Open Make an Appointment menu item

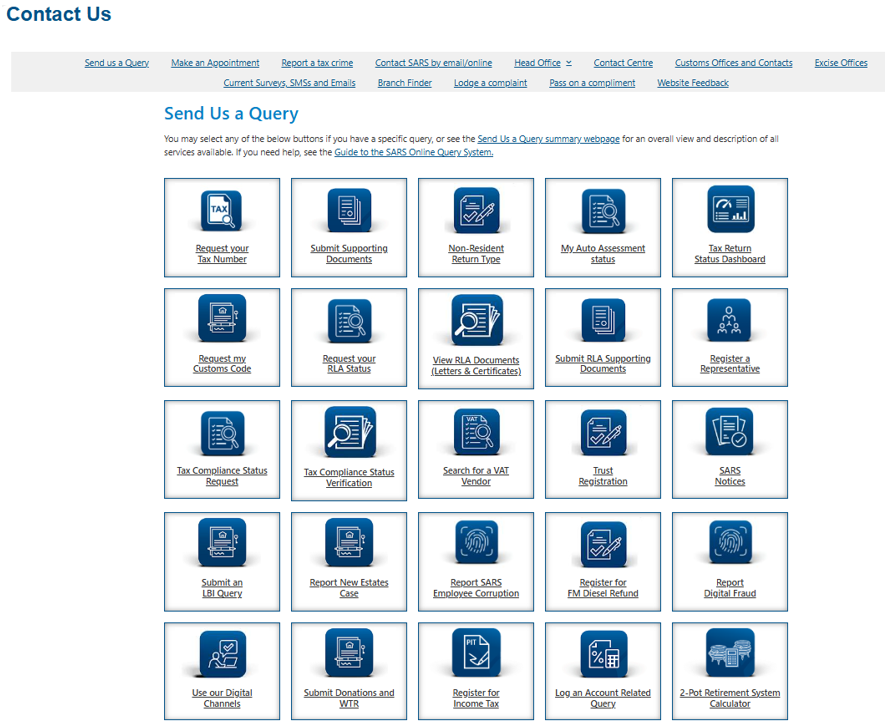pyautogui.click(x=215, y=63)
